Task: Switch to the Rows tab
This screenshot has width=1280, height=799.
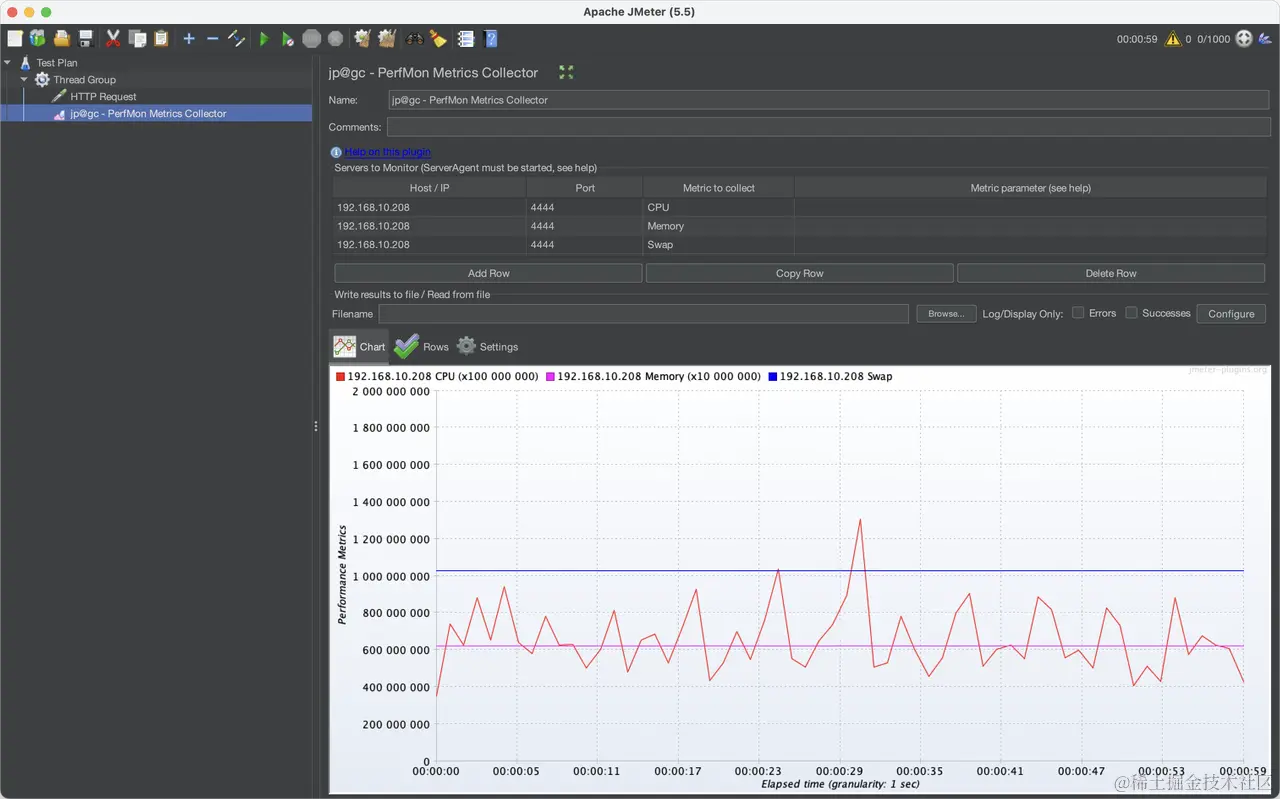Action: pos(422,346)
